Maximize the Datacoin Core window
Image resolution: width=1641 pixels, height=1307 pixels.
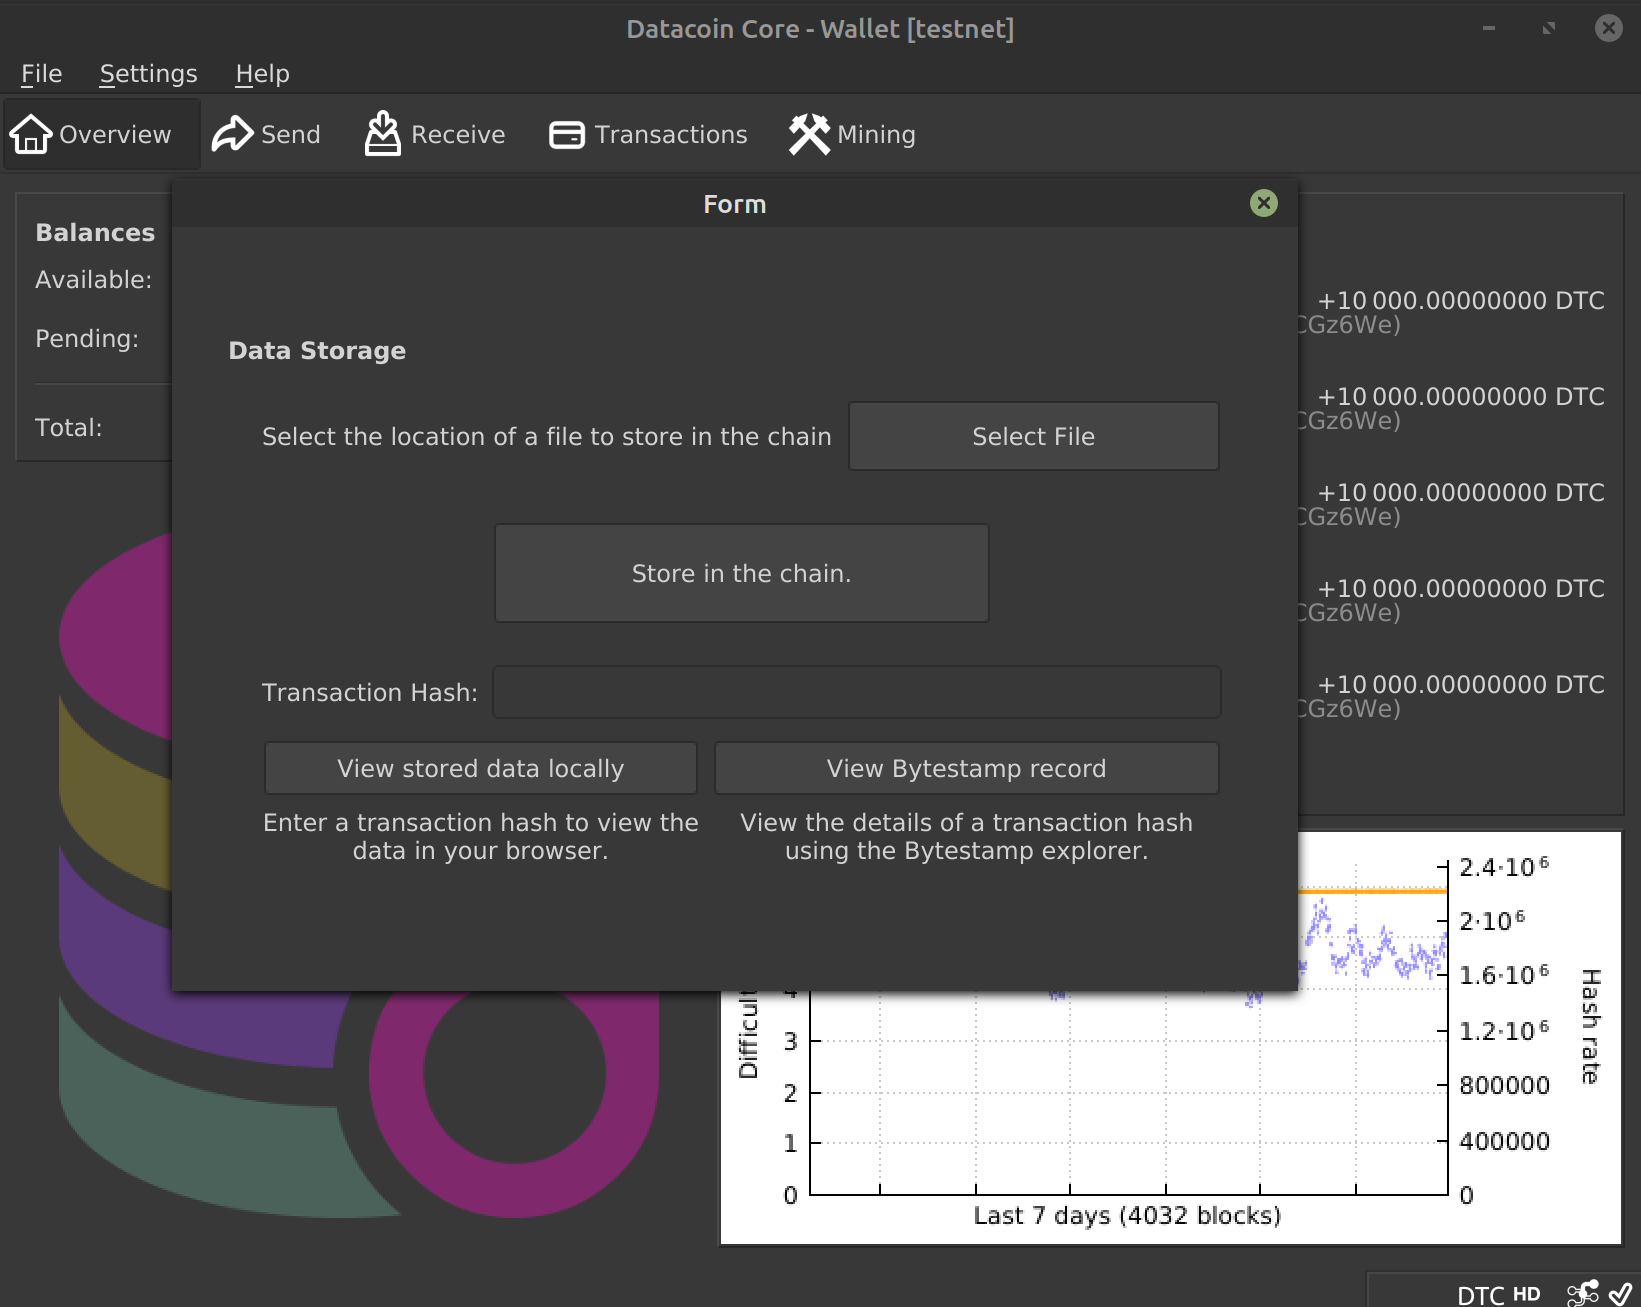(1549, 28)
